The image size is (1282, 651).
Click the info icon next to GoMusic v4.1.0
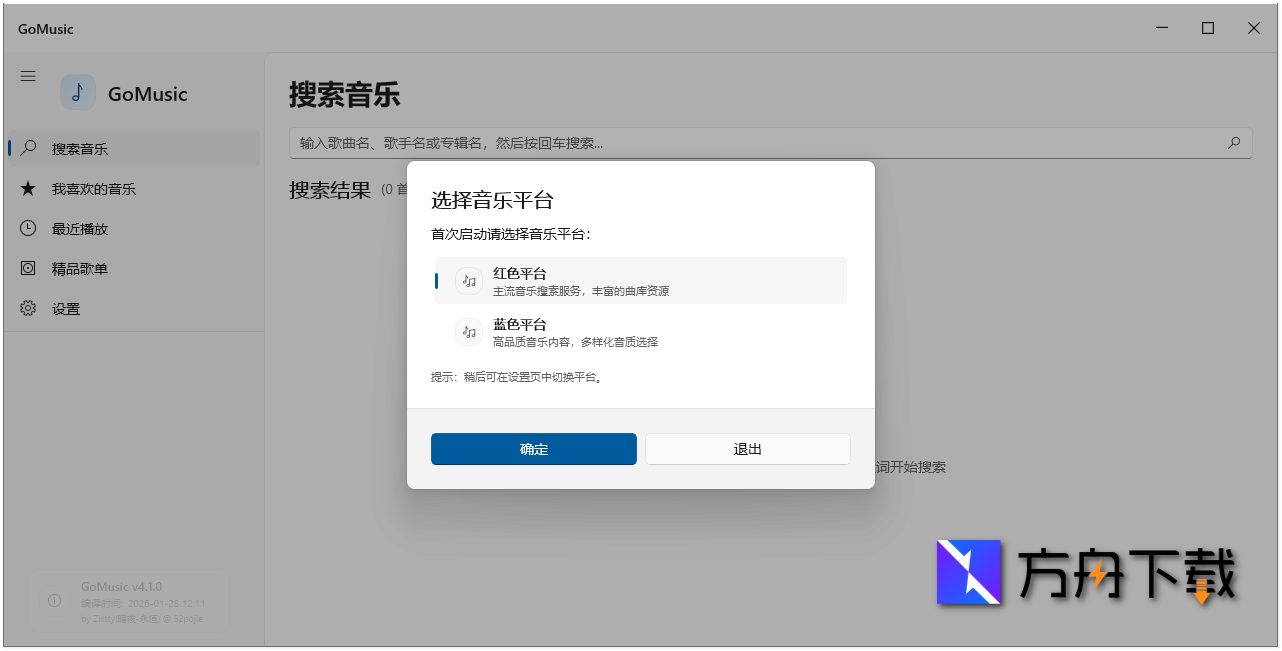(53, 601)
